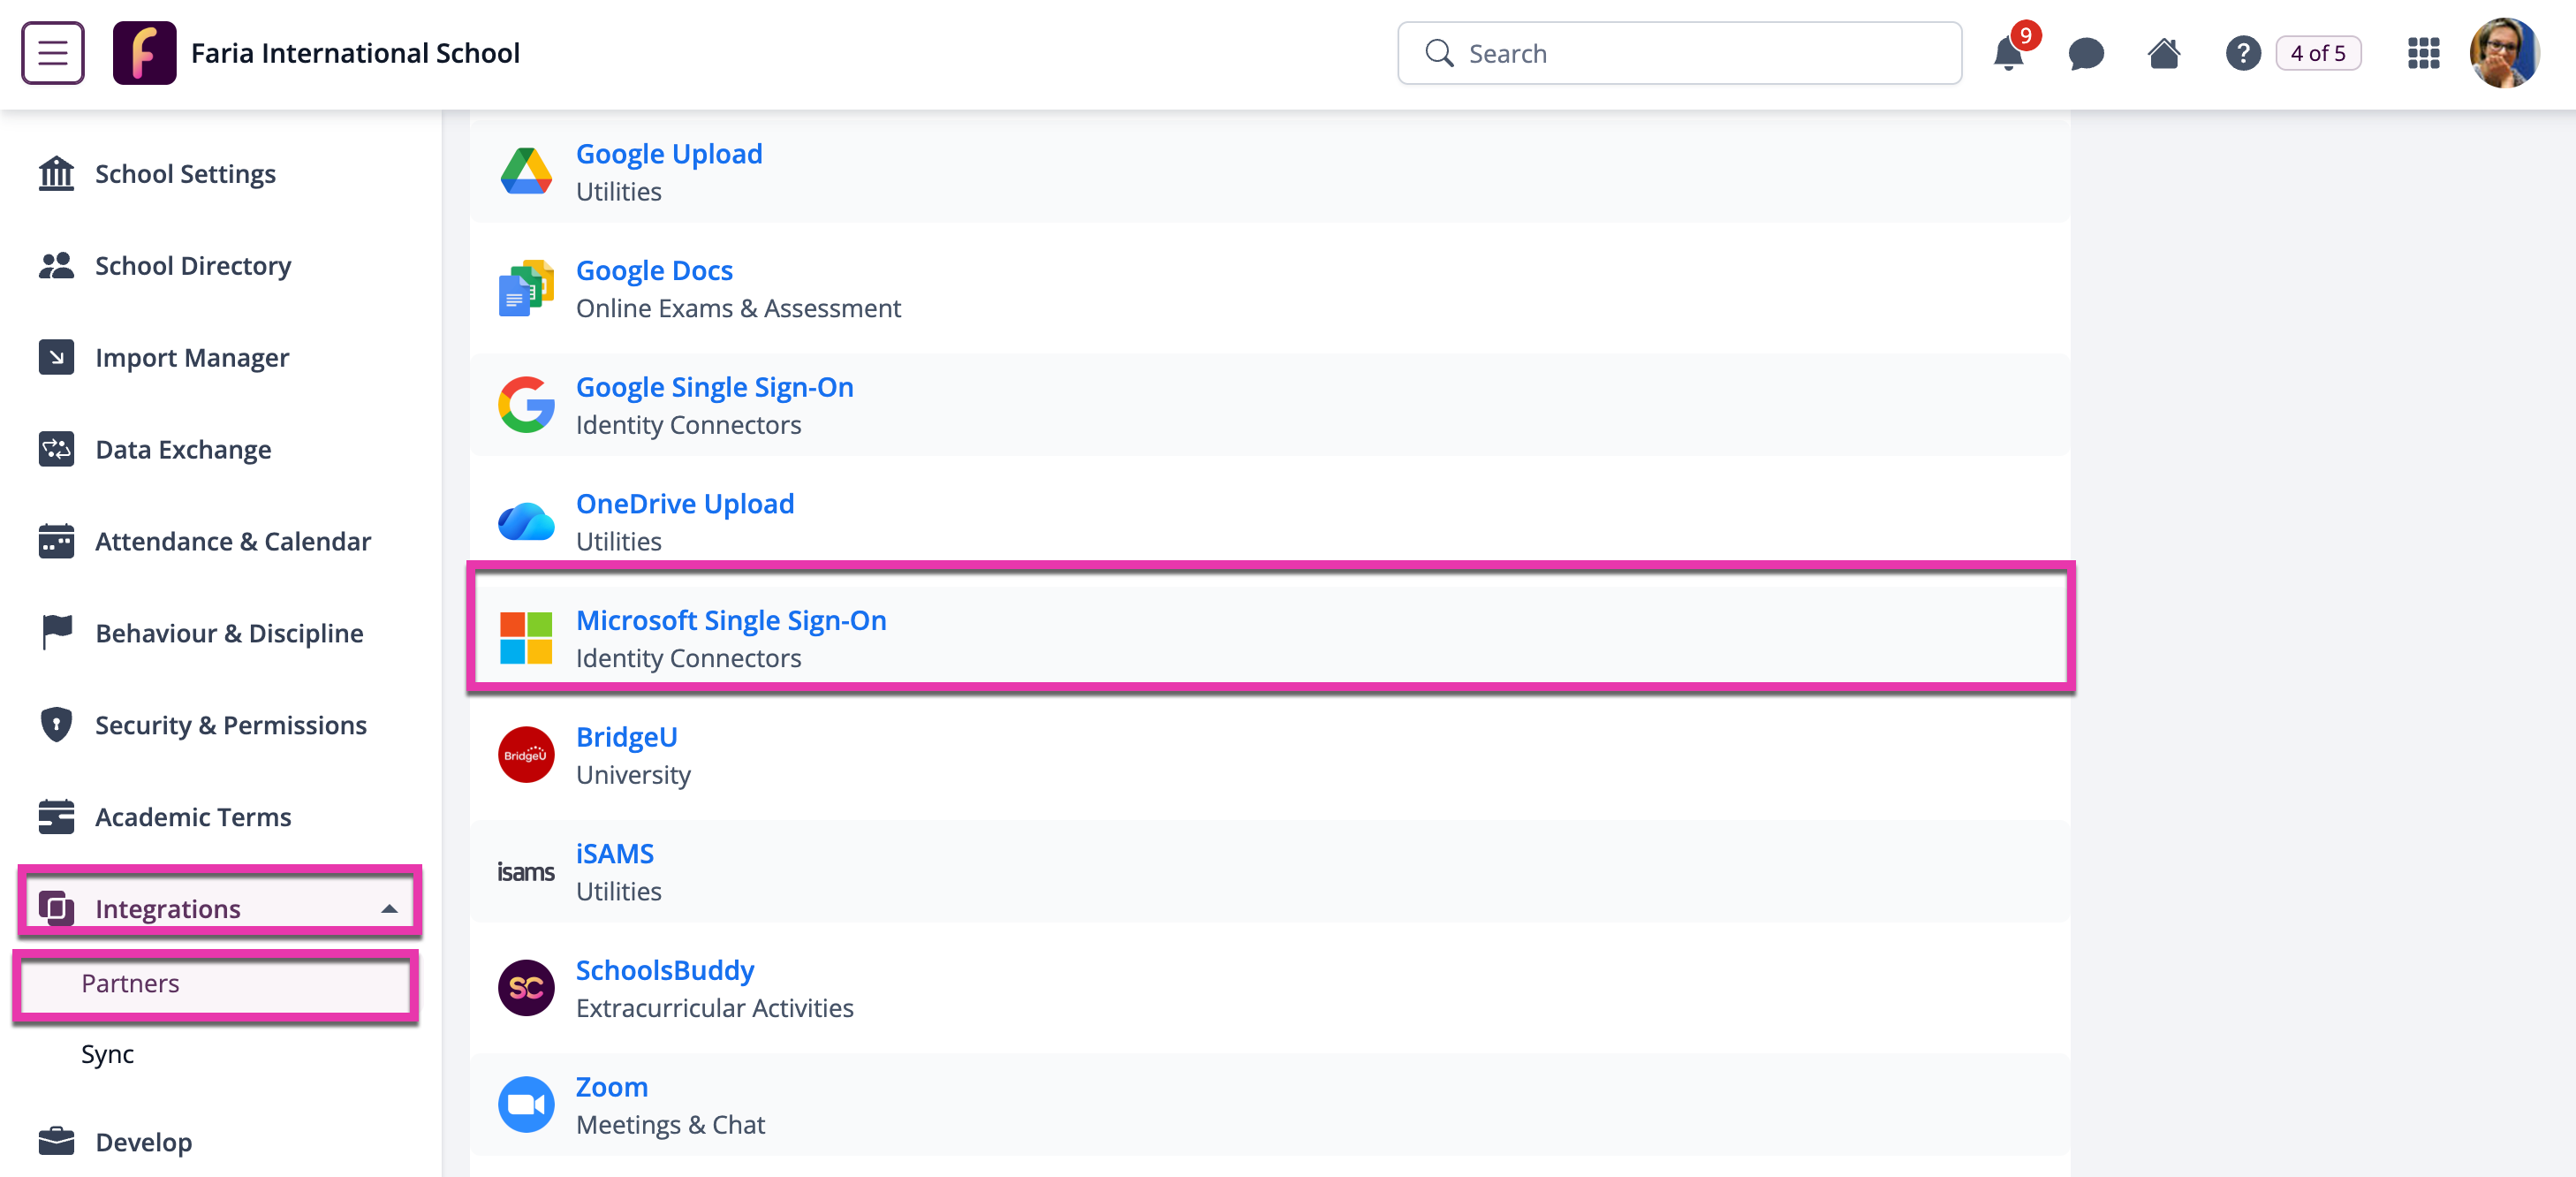Click the BridgeU red logo
Screen dimensions: 2576x1177
[526, 755]
